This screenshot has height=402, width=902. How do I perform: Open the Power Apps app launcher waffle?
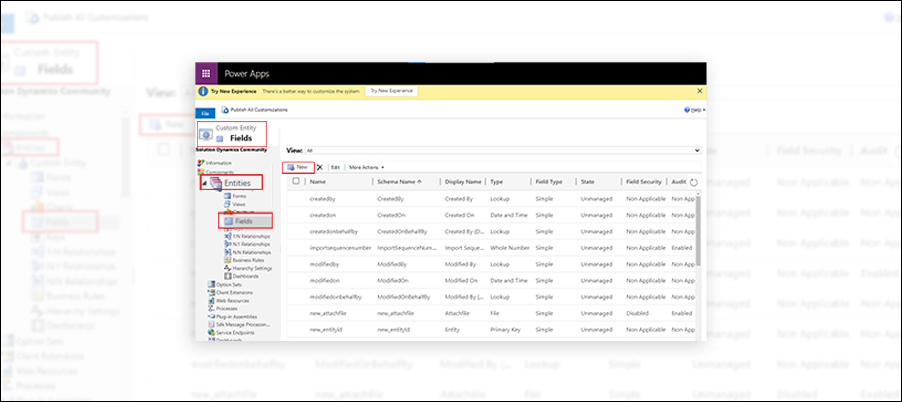[x=207, y=74]
